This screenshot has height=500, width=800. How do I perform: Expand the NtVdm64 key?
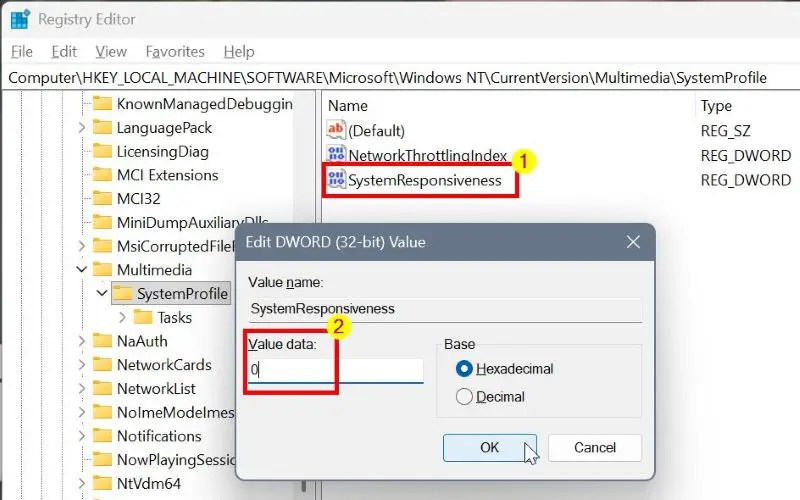[x=82, y=483]
